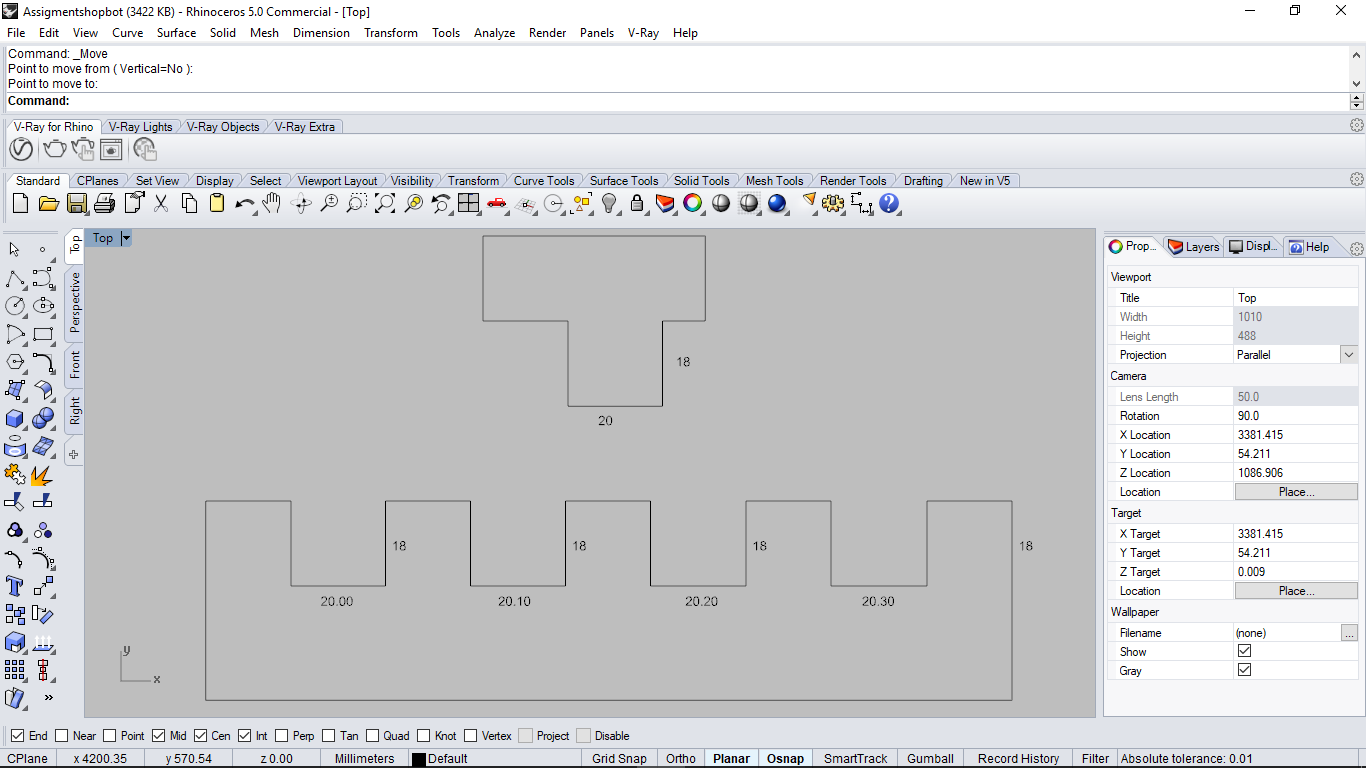Open the color wheel Object Properties icon

692,204
